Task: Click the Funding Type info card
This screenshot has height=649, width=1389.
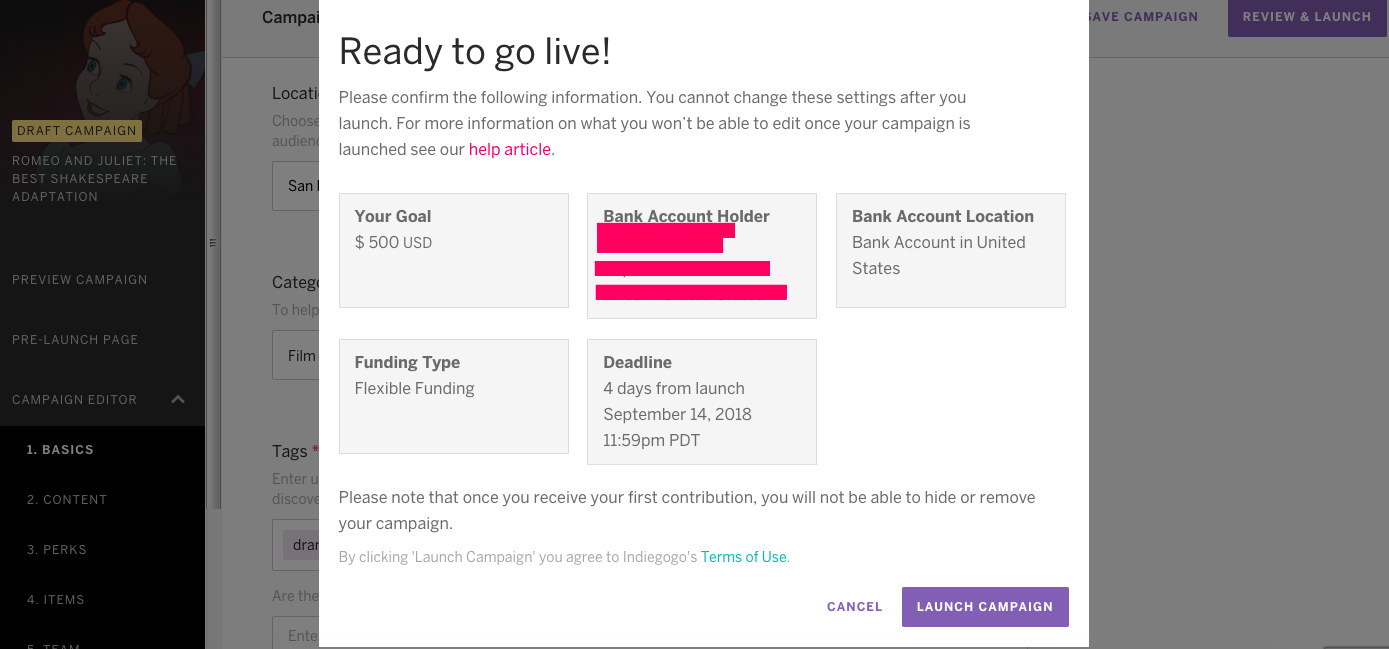Action: 454,397
